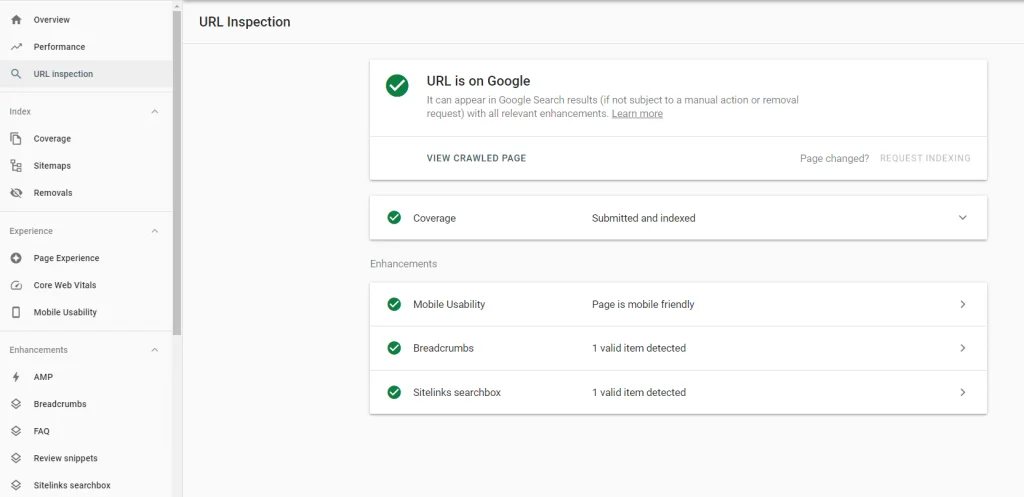1024x497 pixels.
Task: Select URL inspection in sidebar
Action: 86,74
